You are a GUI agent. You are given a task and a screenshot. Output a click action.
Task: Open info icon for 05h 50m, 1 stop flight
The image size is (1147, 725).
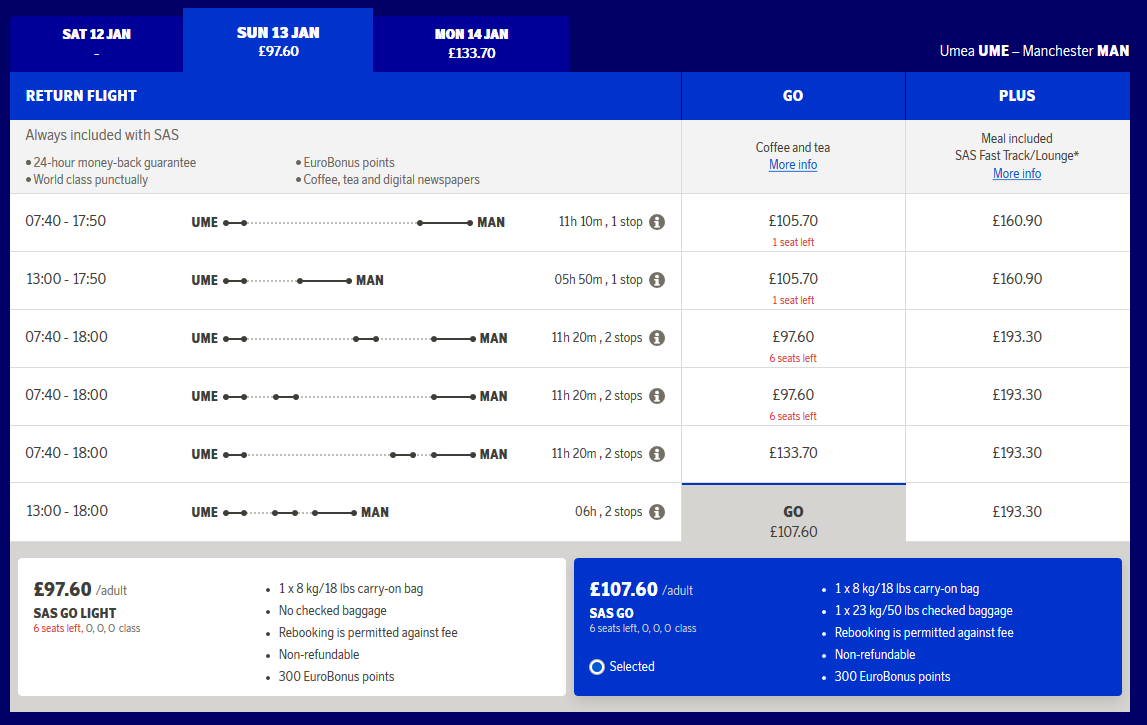657,279
